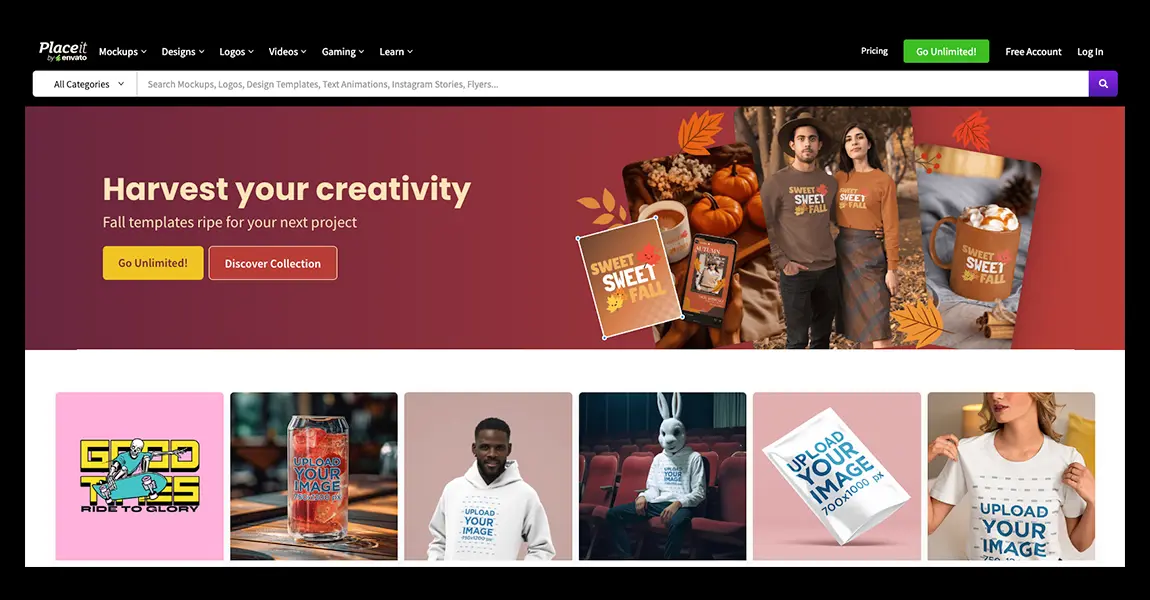This screenshot has width=1150, height=600.
Task: Click Log In
Action: coord(1090,51)
